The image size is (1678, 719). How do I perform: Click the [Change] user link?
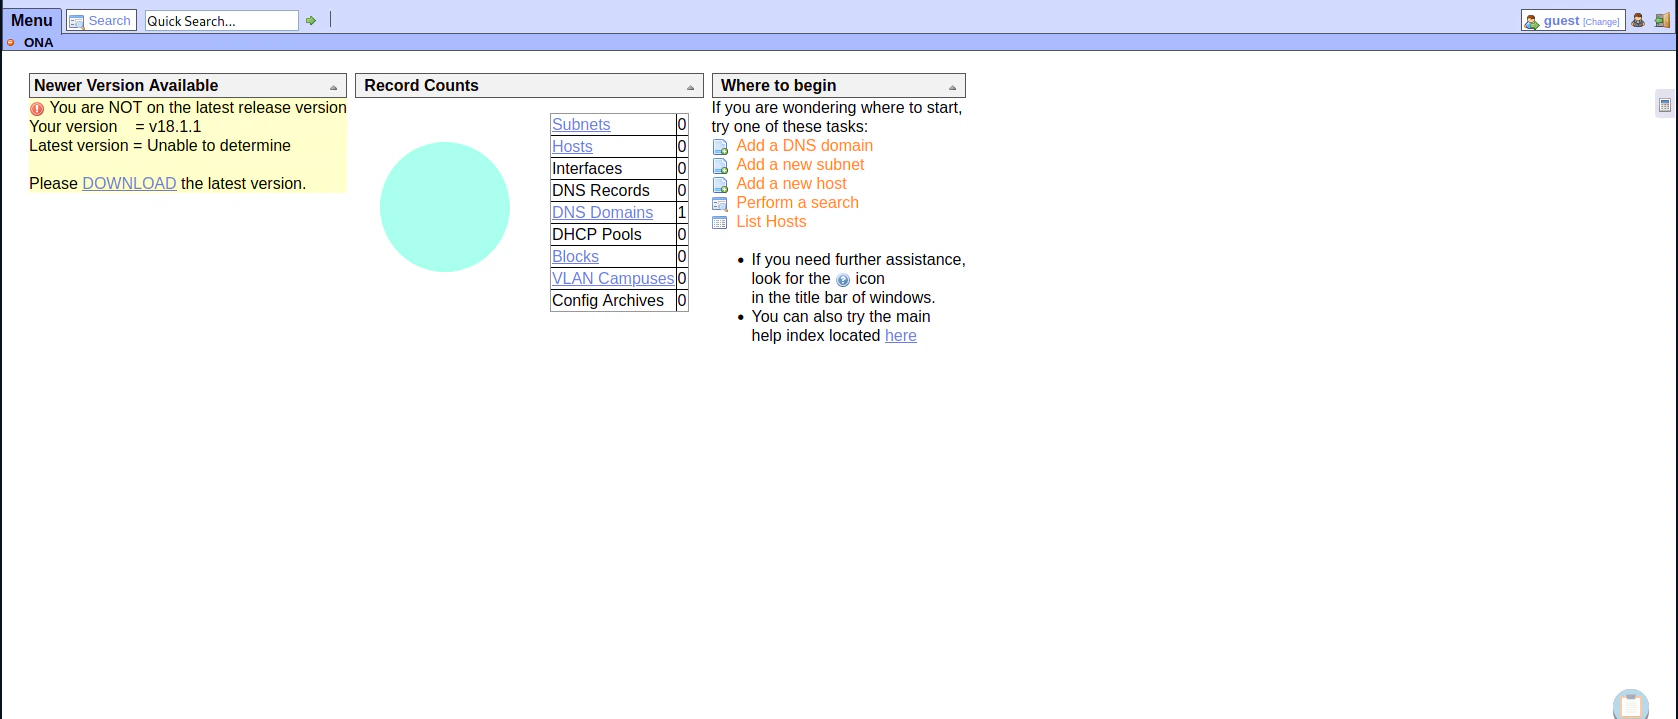point(1601,22)
